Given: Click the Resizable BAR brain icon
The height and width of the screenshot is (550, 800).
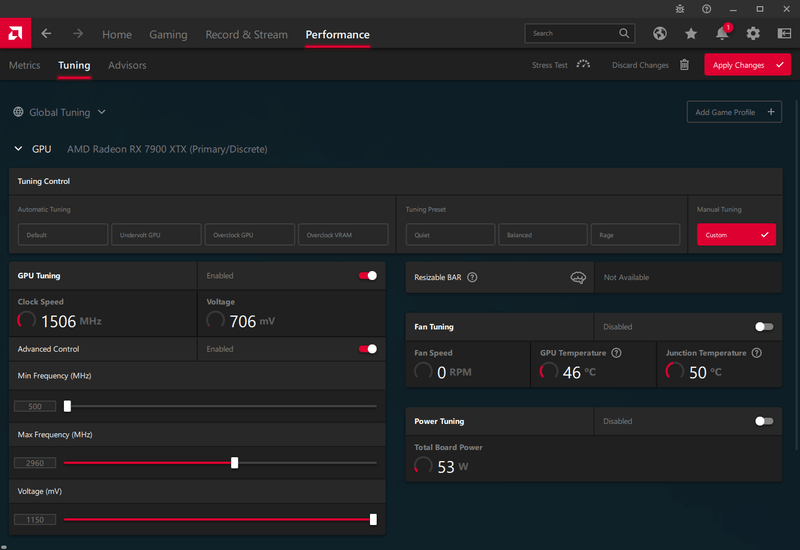Looking at the screenshot, I should click(578, 277).
